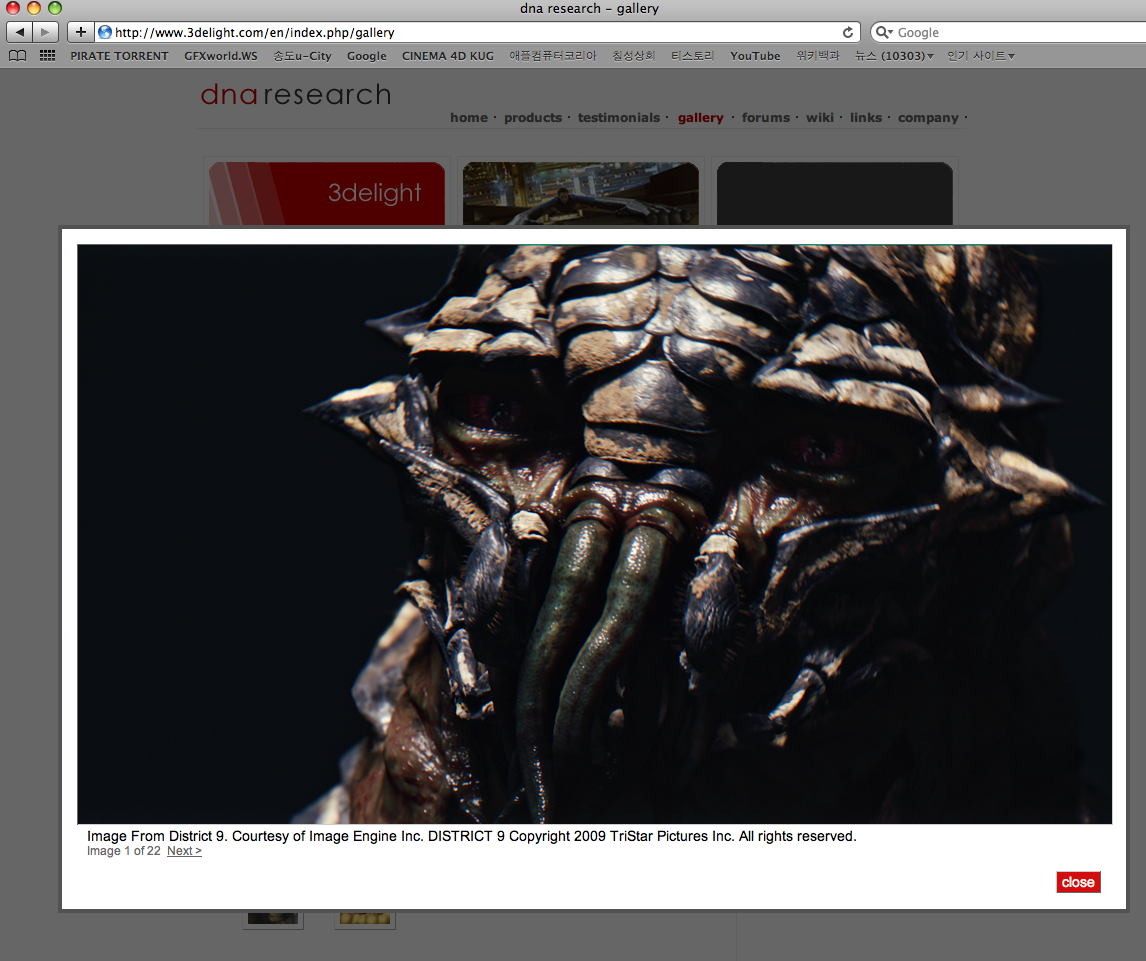Go forward with the browser forward arrow
The image size is (1146, 961).
(x=45, y=32)
